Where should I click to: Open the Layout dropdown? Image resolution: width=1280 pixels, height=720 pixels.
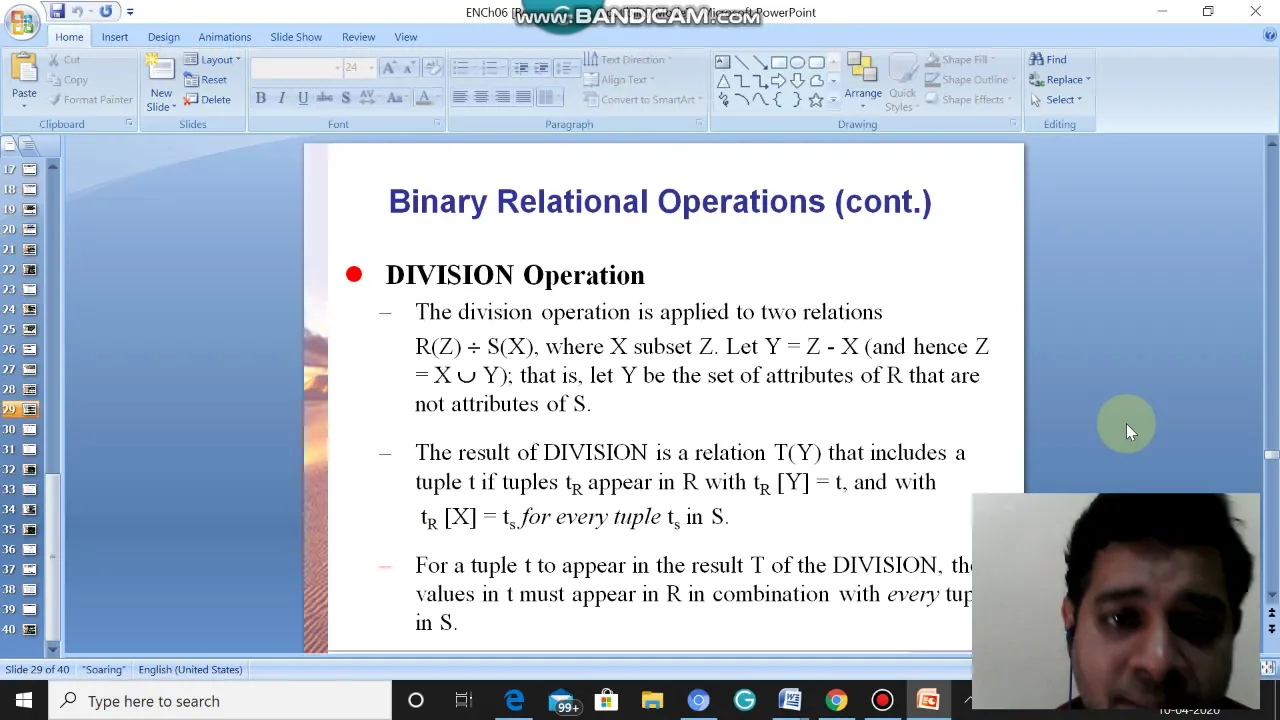tap(212, 60)
